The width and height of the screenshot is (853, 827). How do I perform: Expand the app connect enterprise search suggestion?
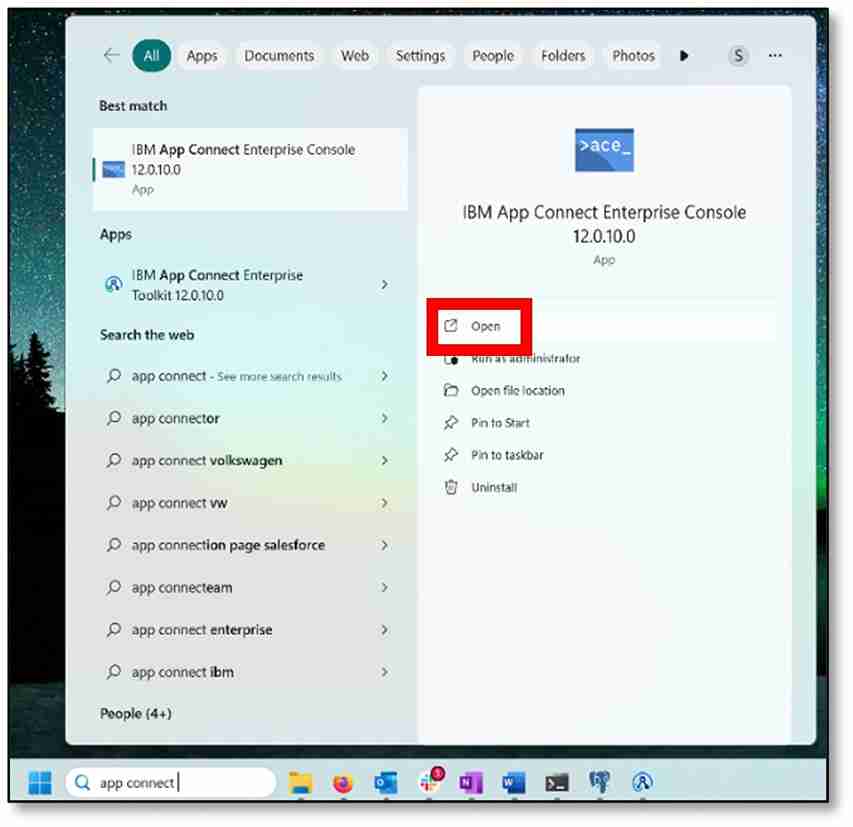pyautogui.click(x=383, y=629)
